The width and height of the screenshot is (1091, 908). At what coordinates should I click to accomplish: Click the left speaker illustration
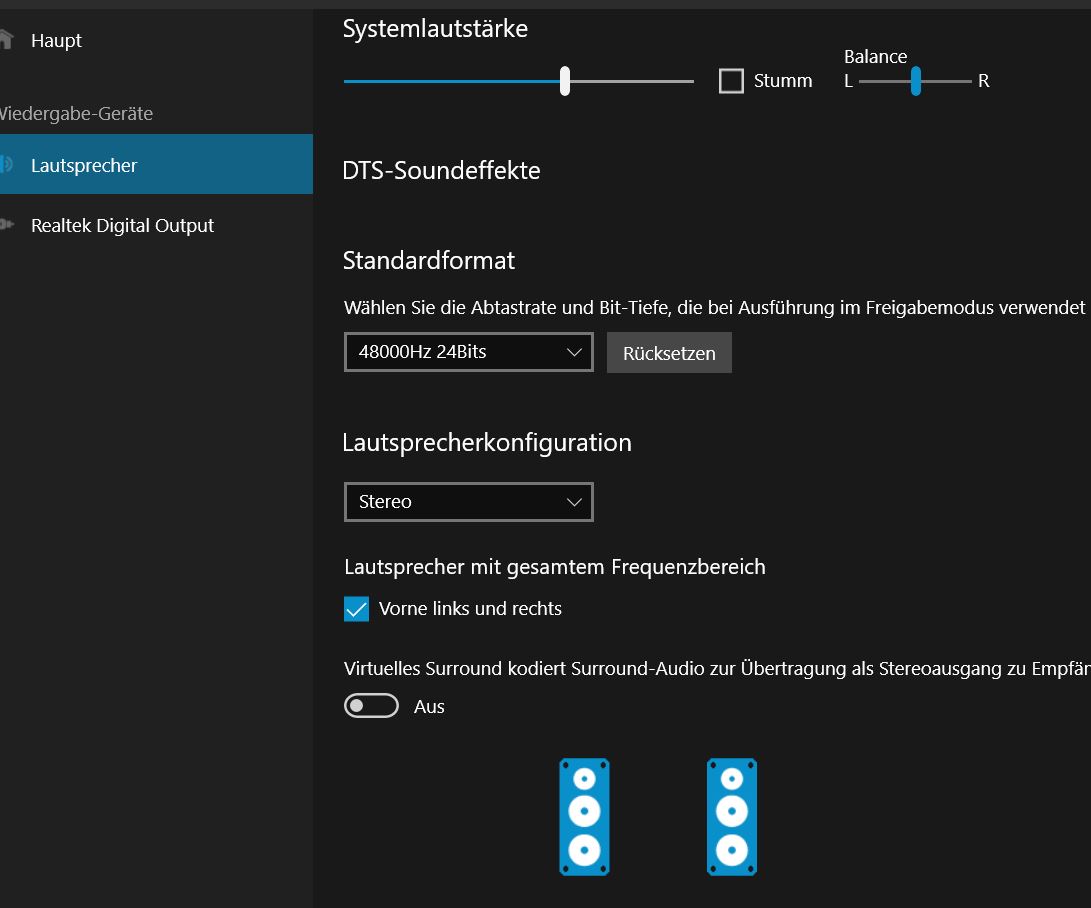(x=584, y=817)
